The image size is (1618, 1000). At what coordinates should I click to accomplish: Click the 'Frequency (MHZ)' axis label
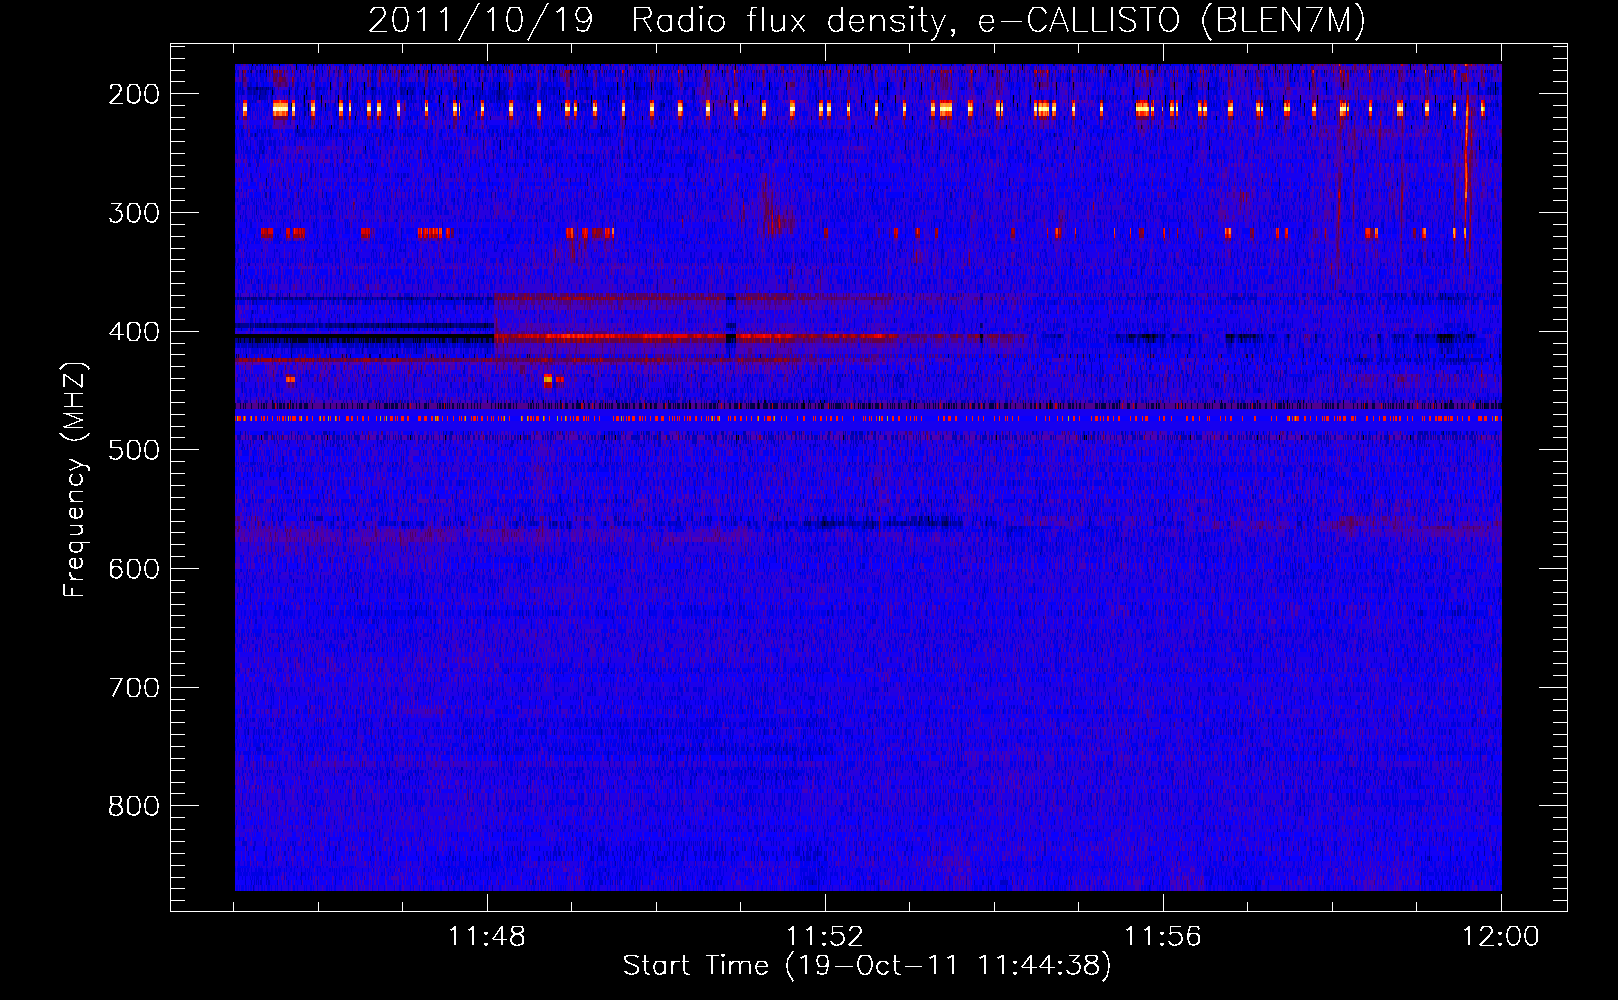[75, 479]
